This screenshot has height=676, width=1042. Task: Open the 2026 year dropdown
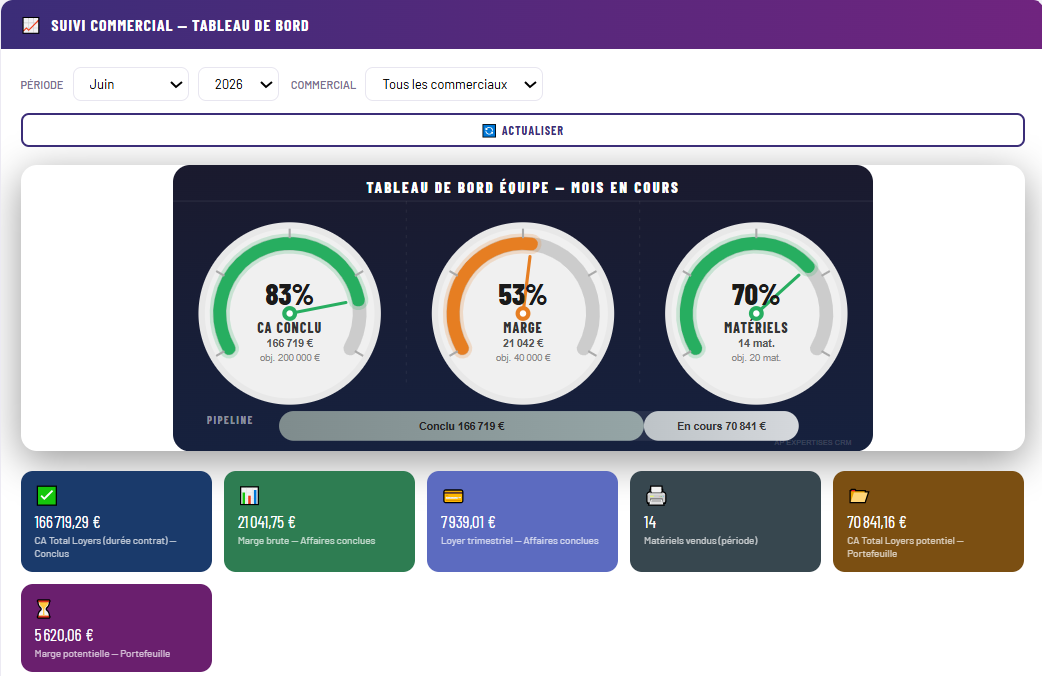[239, 84]
